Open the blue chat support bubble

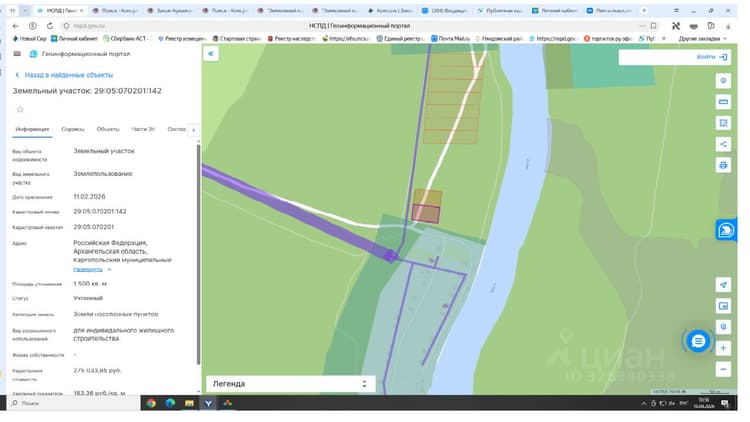[x=698, y=341]
